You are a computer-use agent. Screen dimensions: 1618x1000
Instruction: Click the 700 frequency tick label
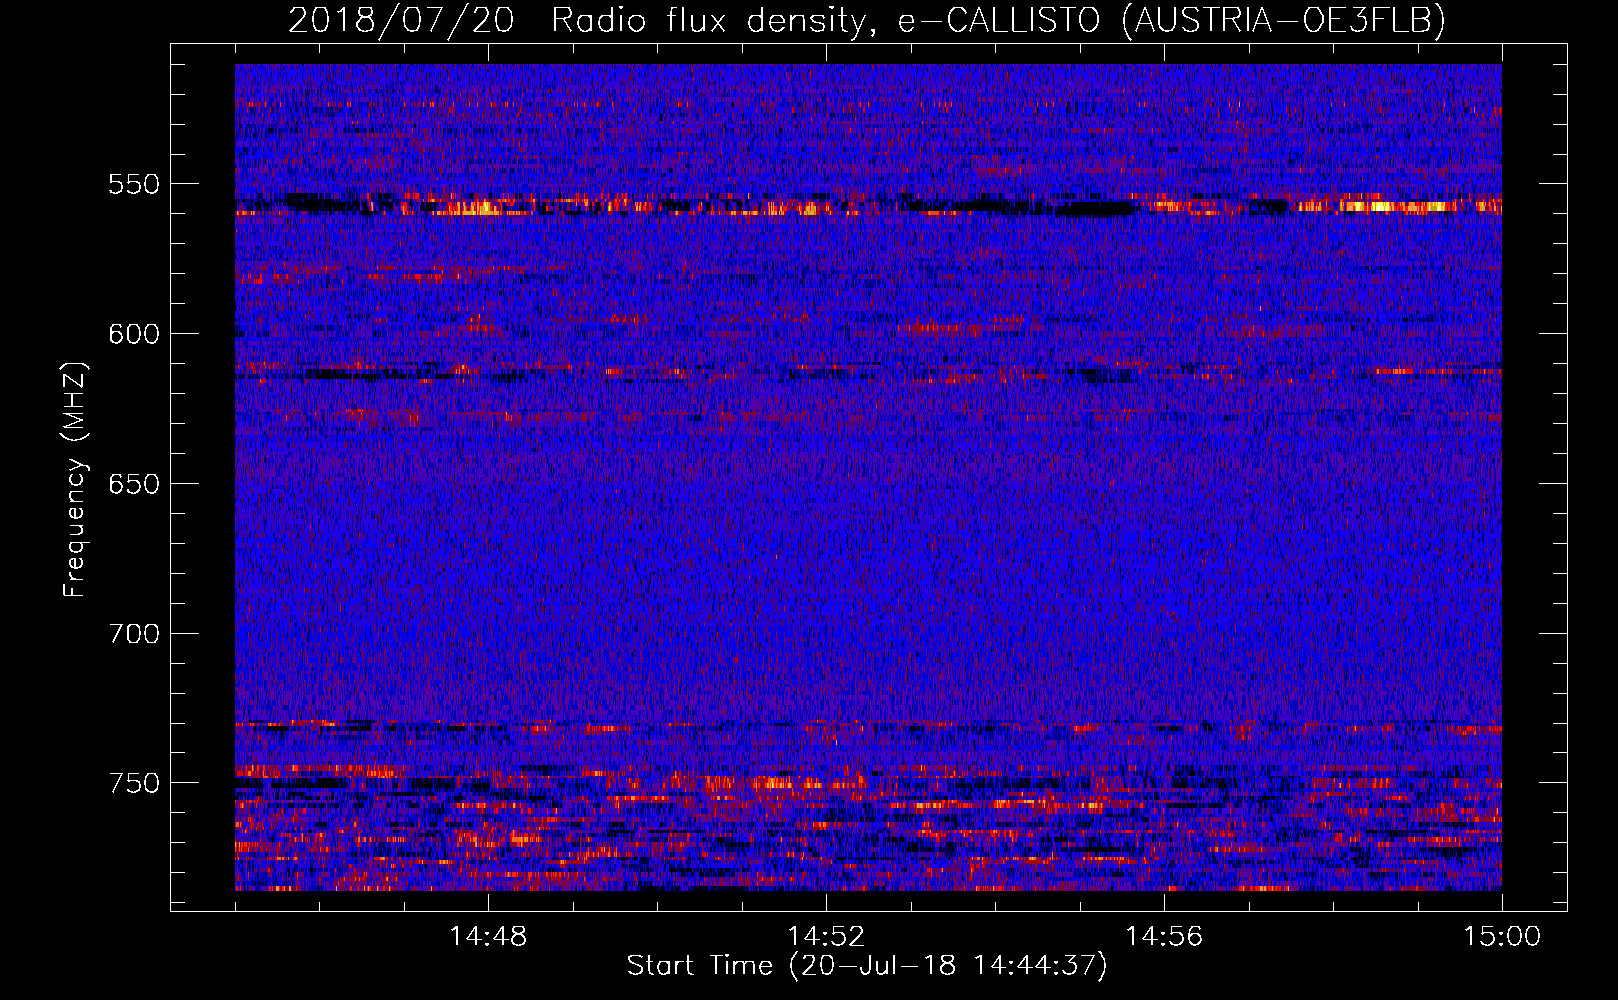[134, 634]
